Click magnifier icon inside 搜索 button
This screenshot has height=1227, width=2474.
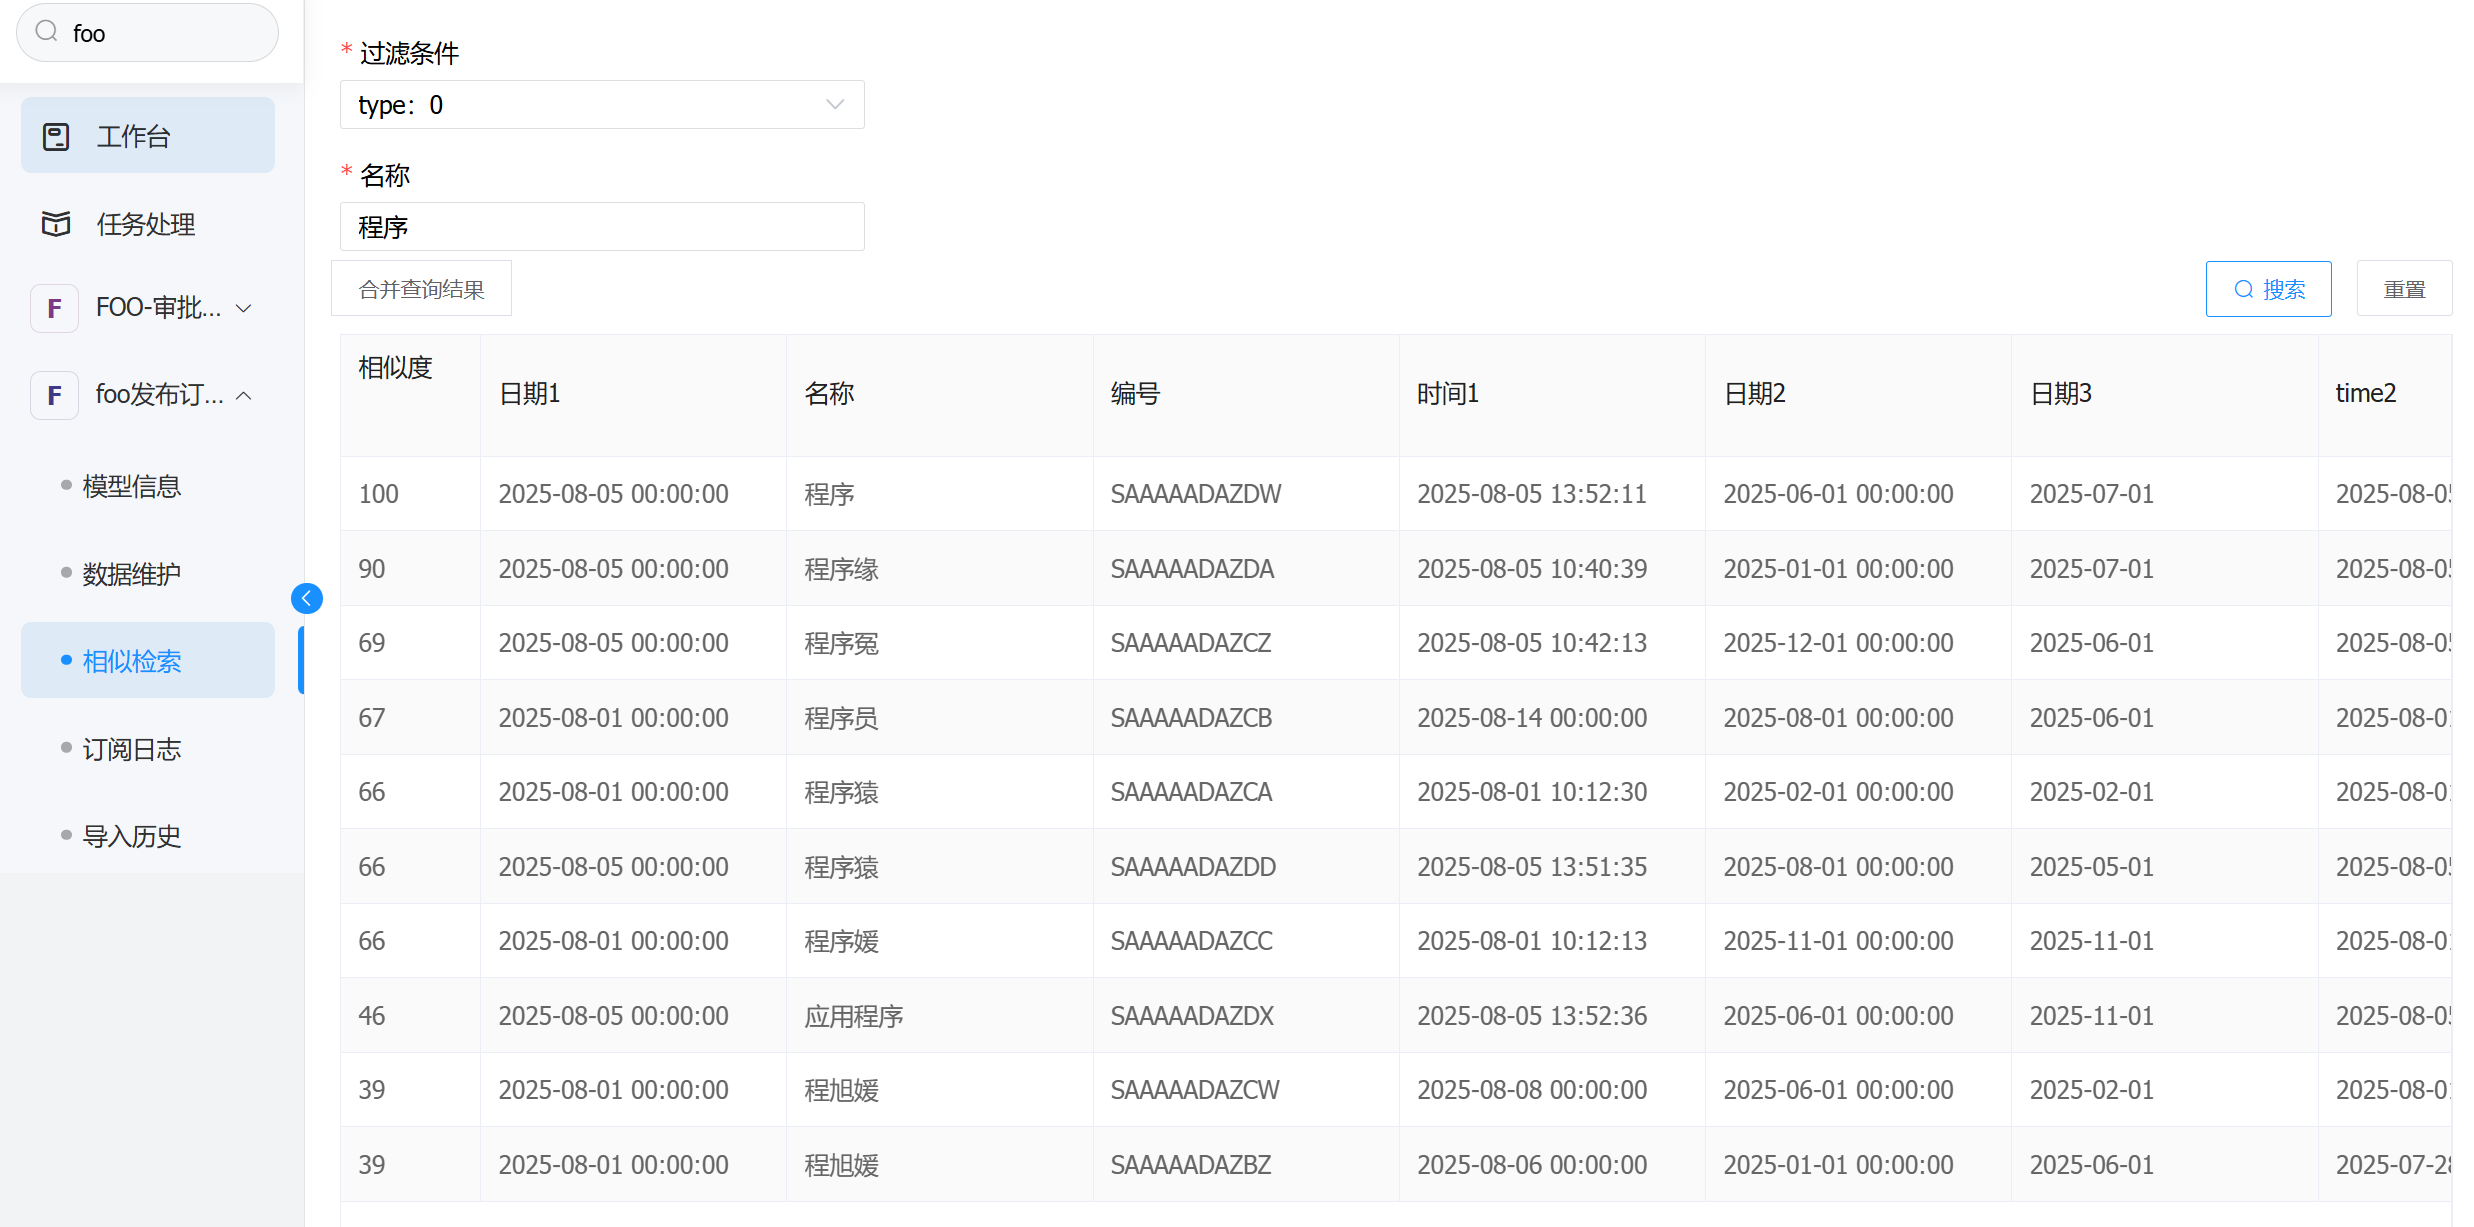click(x=2244, y=289)
